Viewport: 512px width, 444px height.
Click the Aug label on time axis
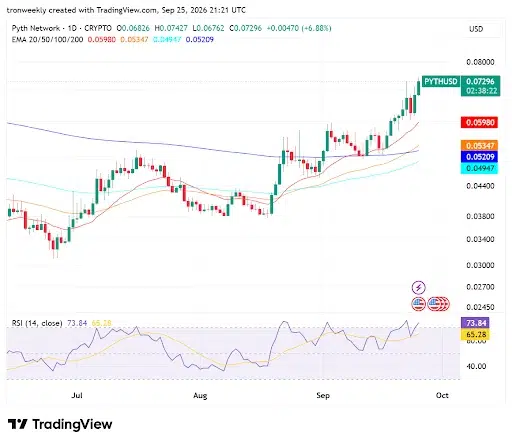200,395
